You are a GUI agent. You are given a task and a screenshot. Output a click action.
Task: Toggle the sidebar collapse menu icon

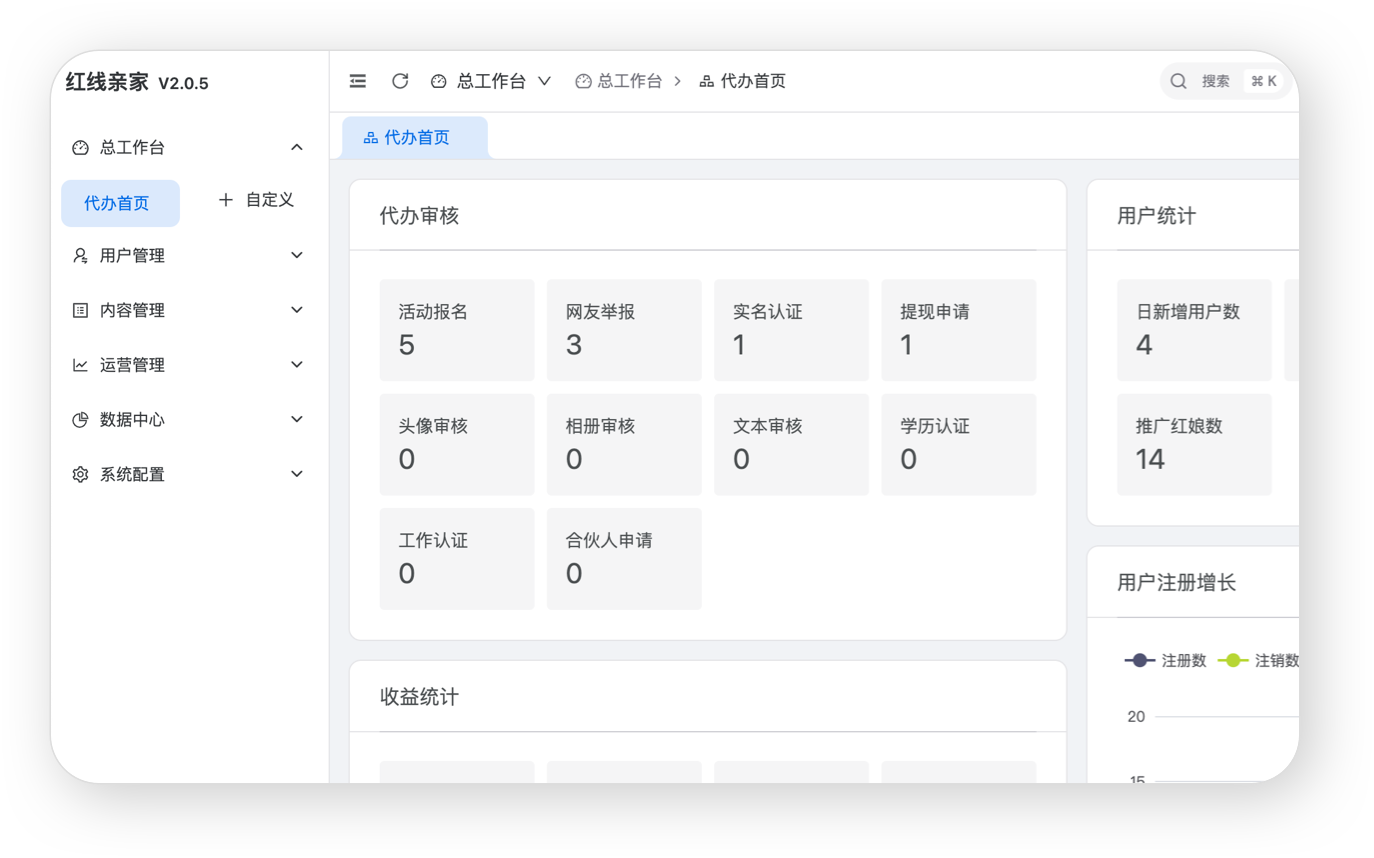(x=358, y=81)
